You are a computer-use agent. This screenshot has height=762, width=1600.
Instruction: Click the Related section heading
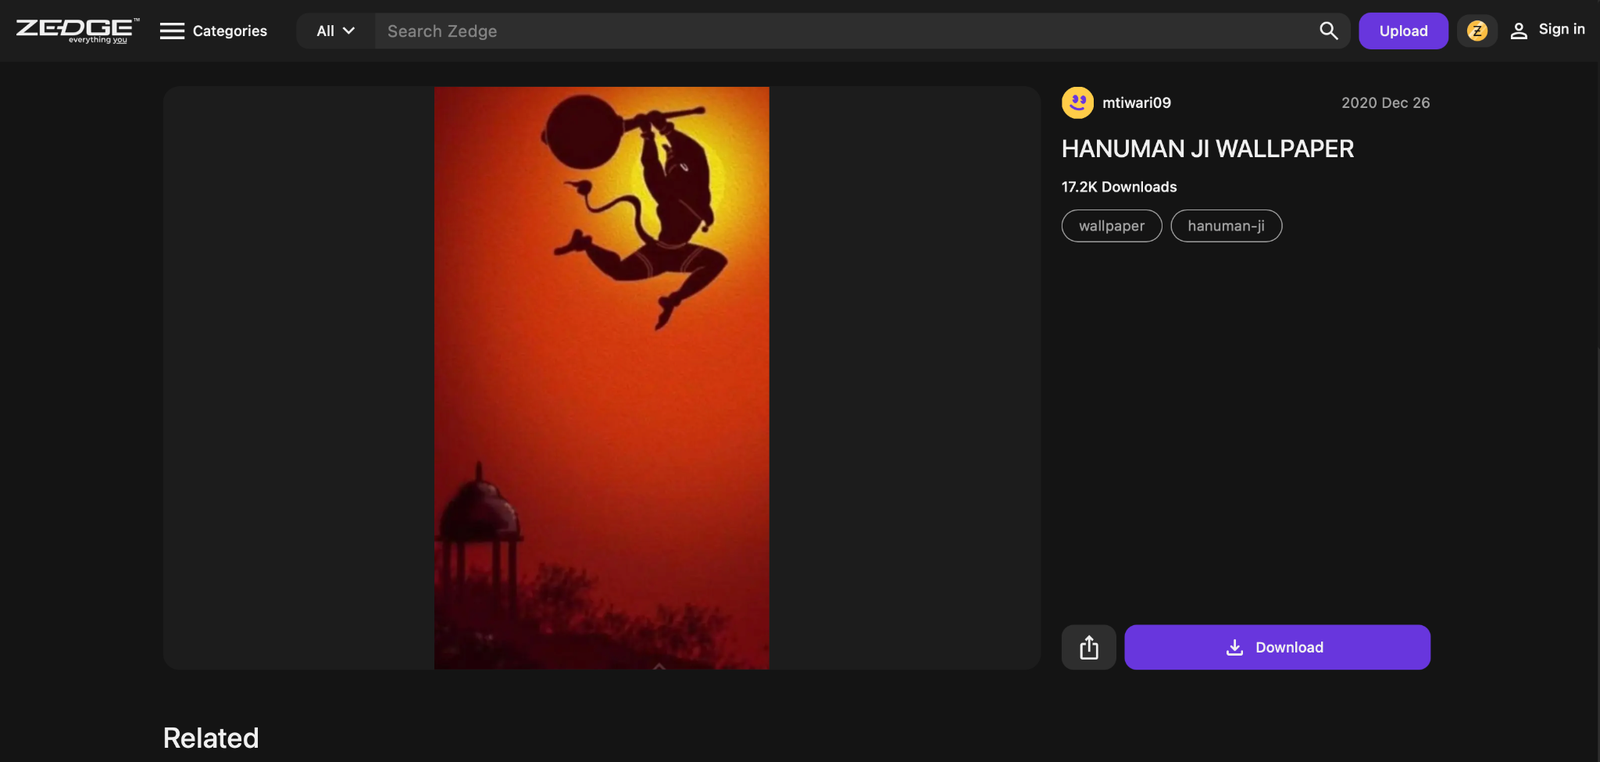211,738
